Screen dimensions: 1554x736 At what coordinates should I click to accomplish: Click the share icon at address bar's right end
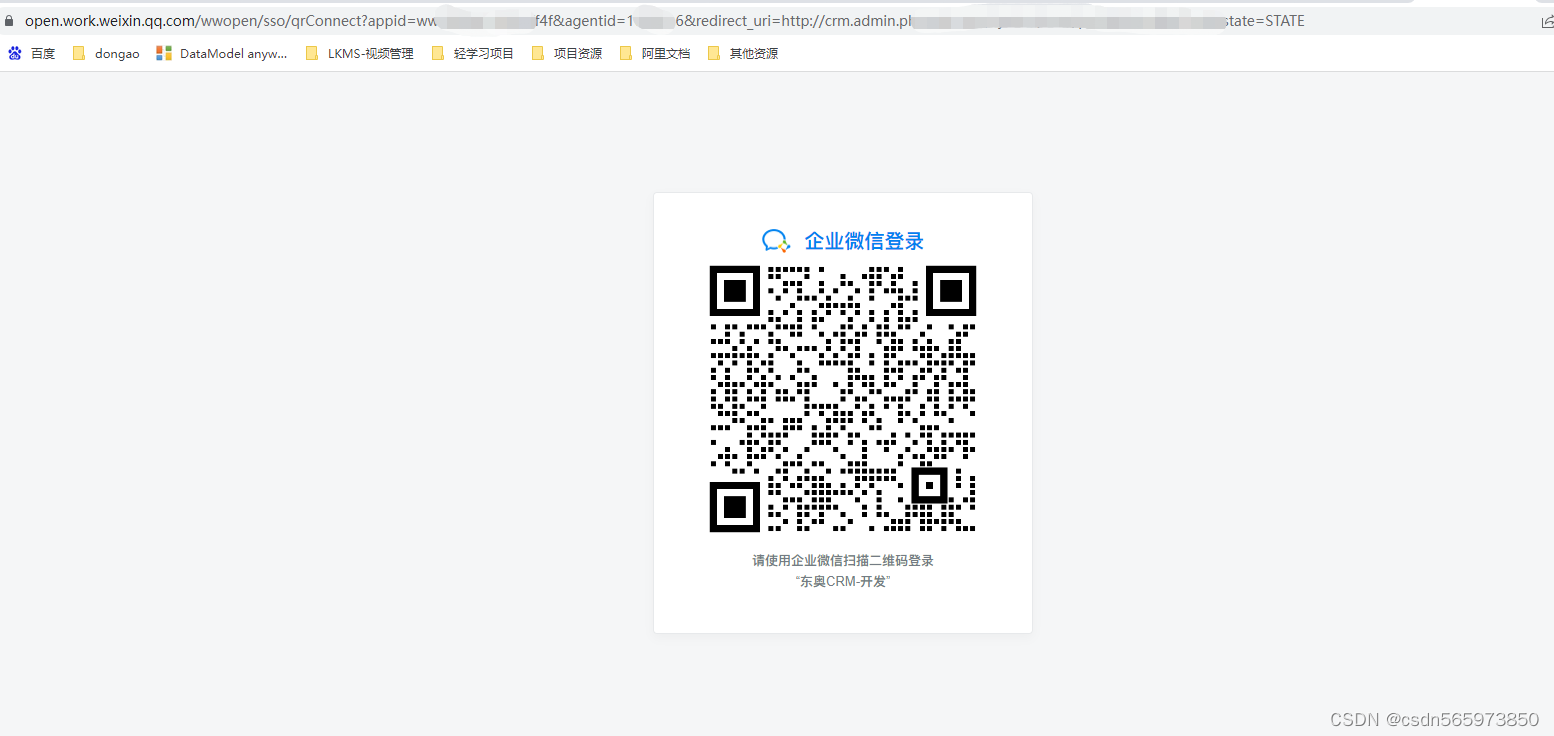1545,20
